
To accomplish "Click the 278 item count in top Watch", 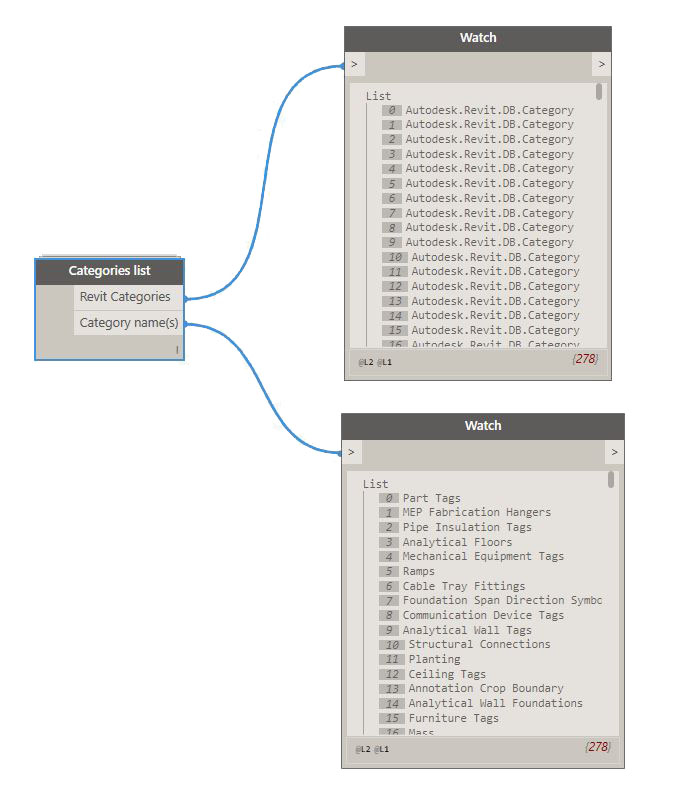I will coord(586,359).
